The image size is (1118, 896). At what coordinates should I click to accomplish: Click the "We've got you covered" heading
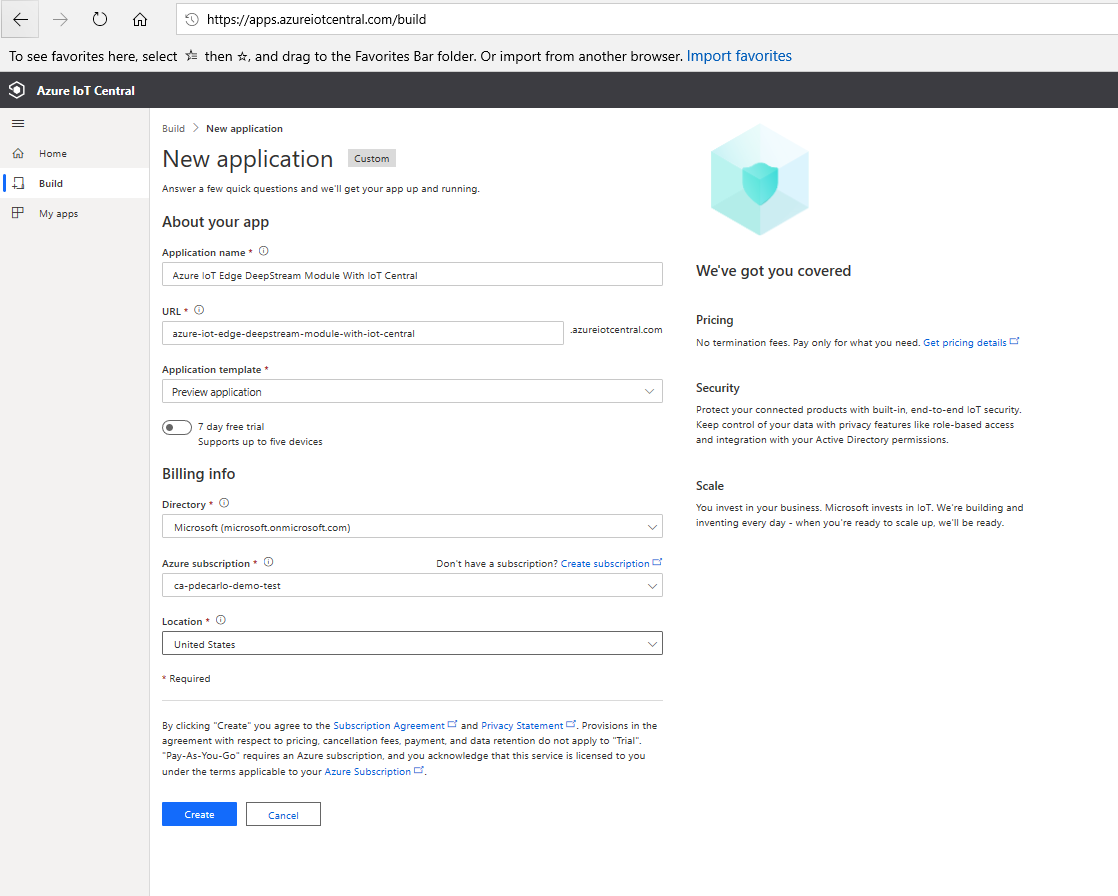pos(774,271)
